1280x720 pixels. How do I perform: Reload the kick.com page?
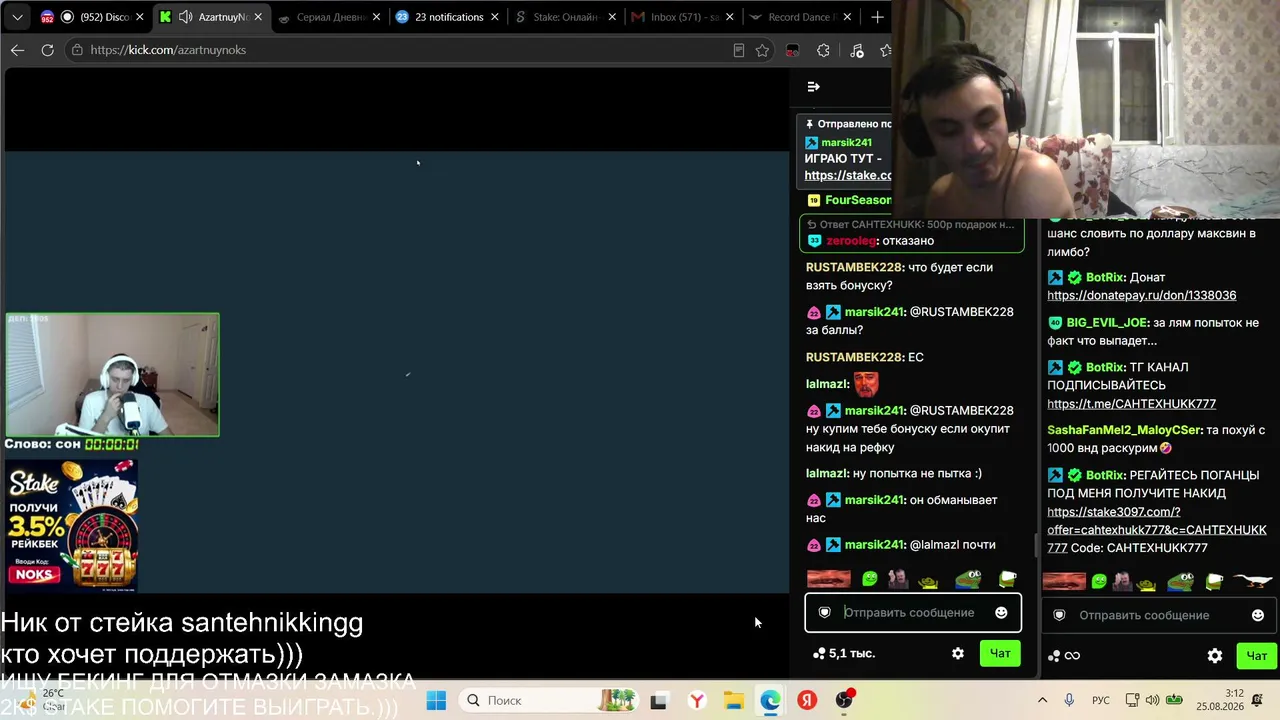[47, 50]
